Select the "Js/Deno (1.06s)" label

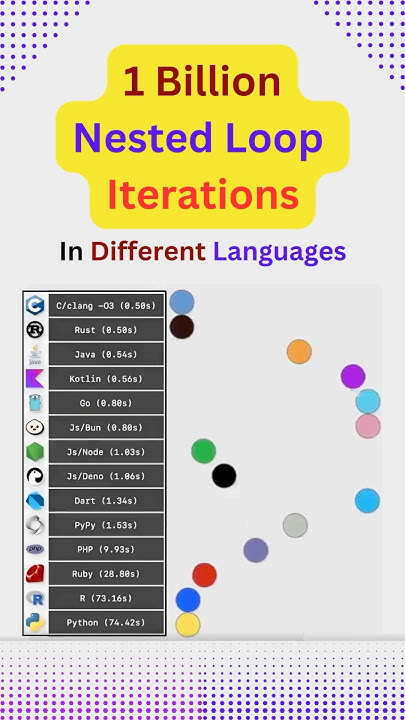(x=106, y=476)
